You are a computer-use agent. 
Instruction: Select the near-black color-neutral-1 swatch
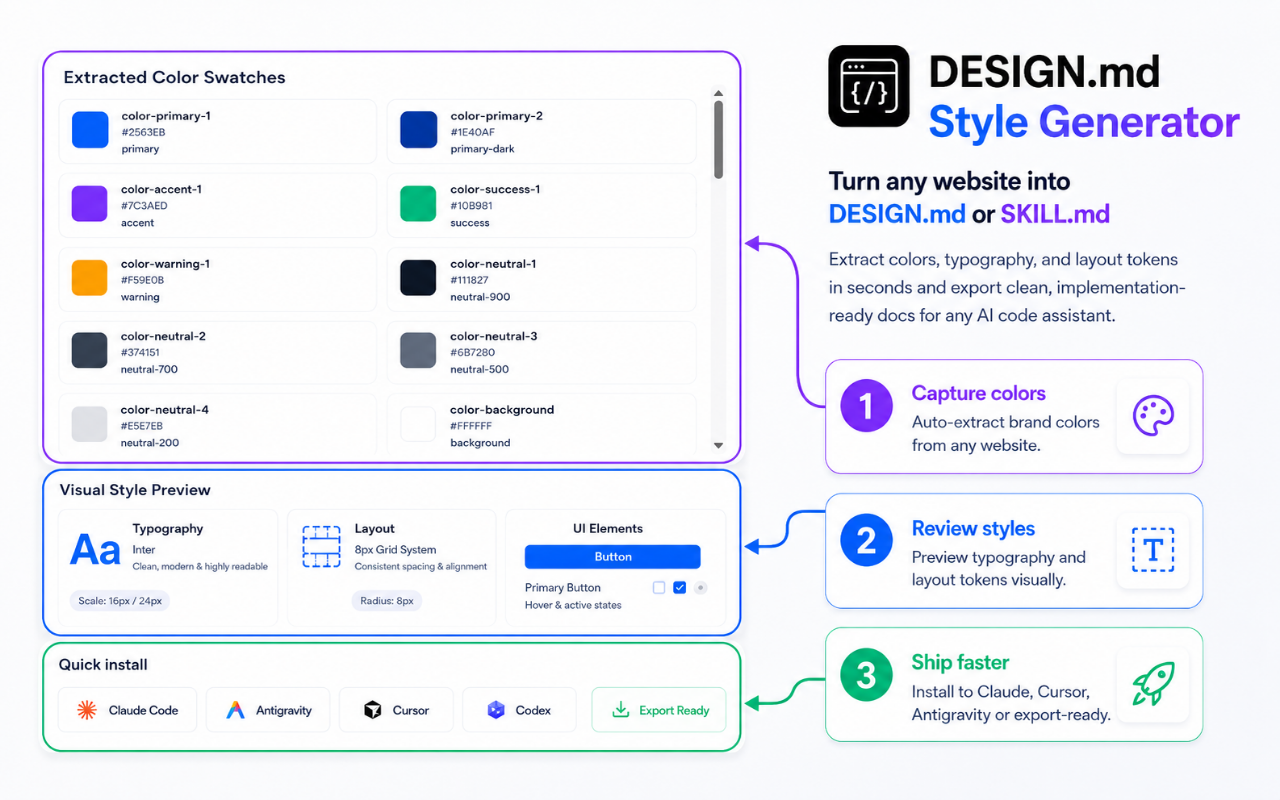tap(418, 278)
